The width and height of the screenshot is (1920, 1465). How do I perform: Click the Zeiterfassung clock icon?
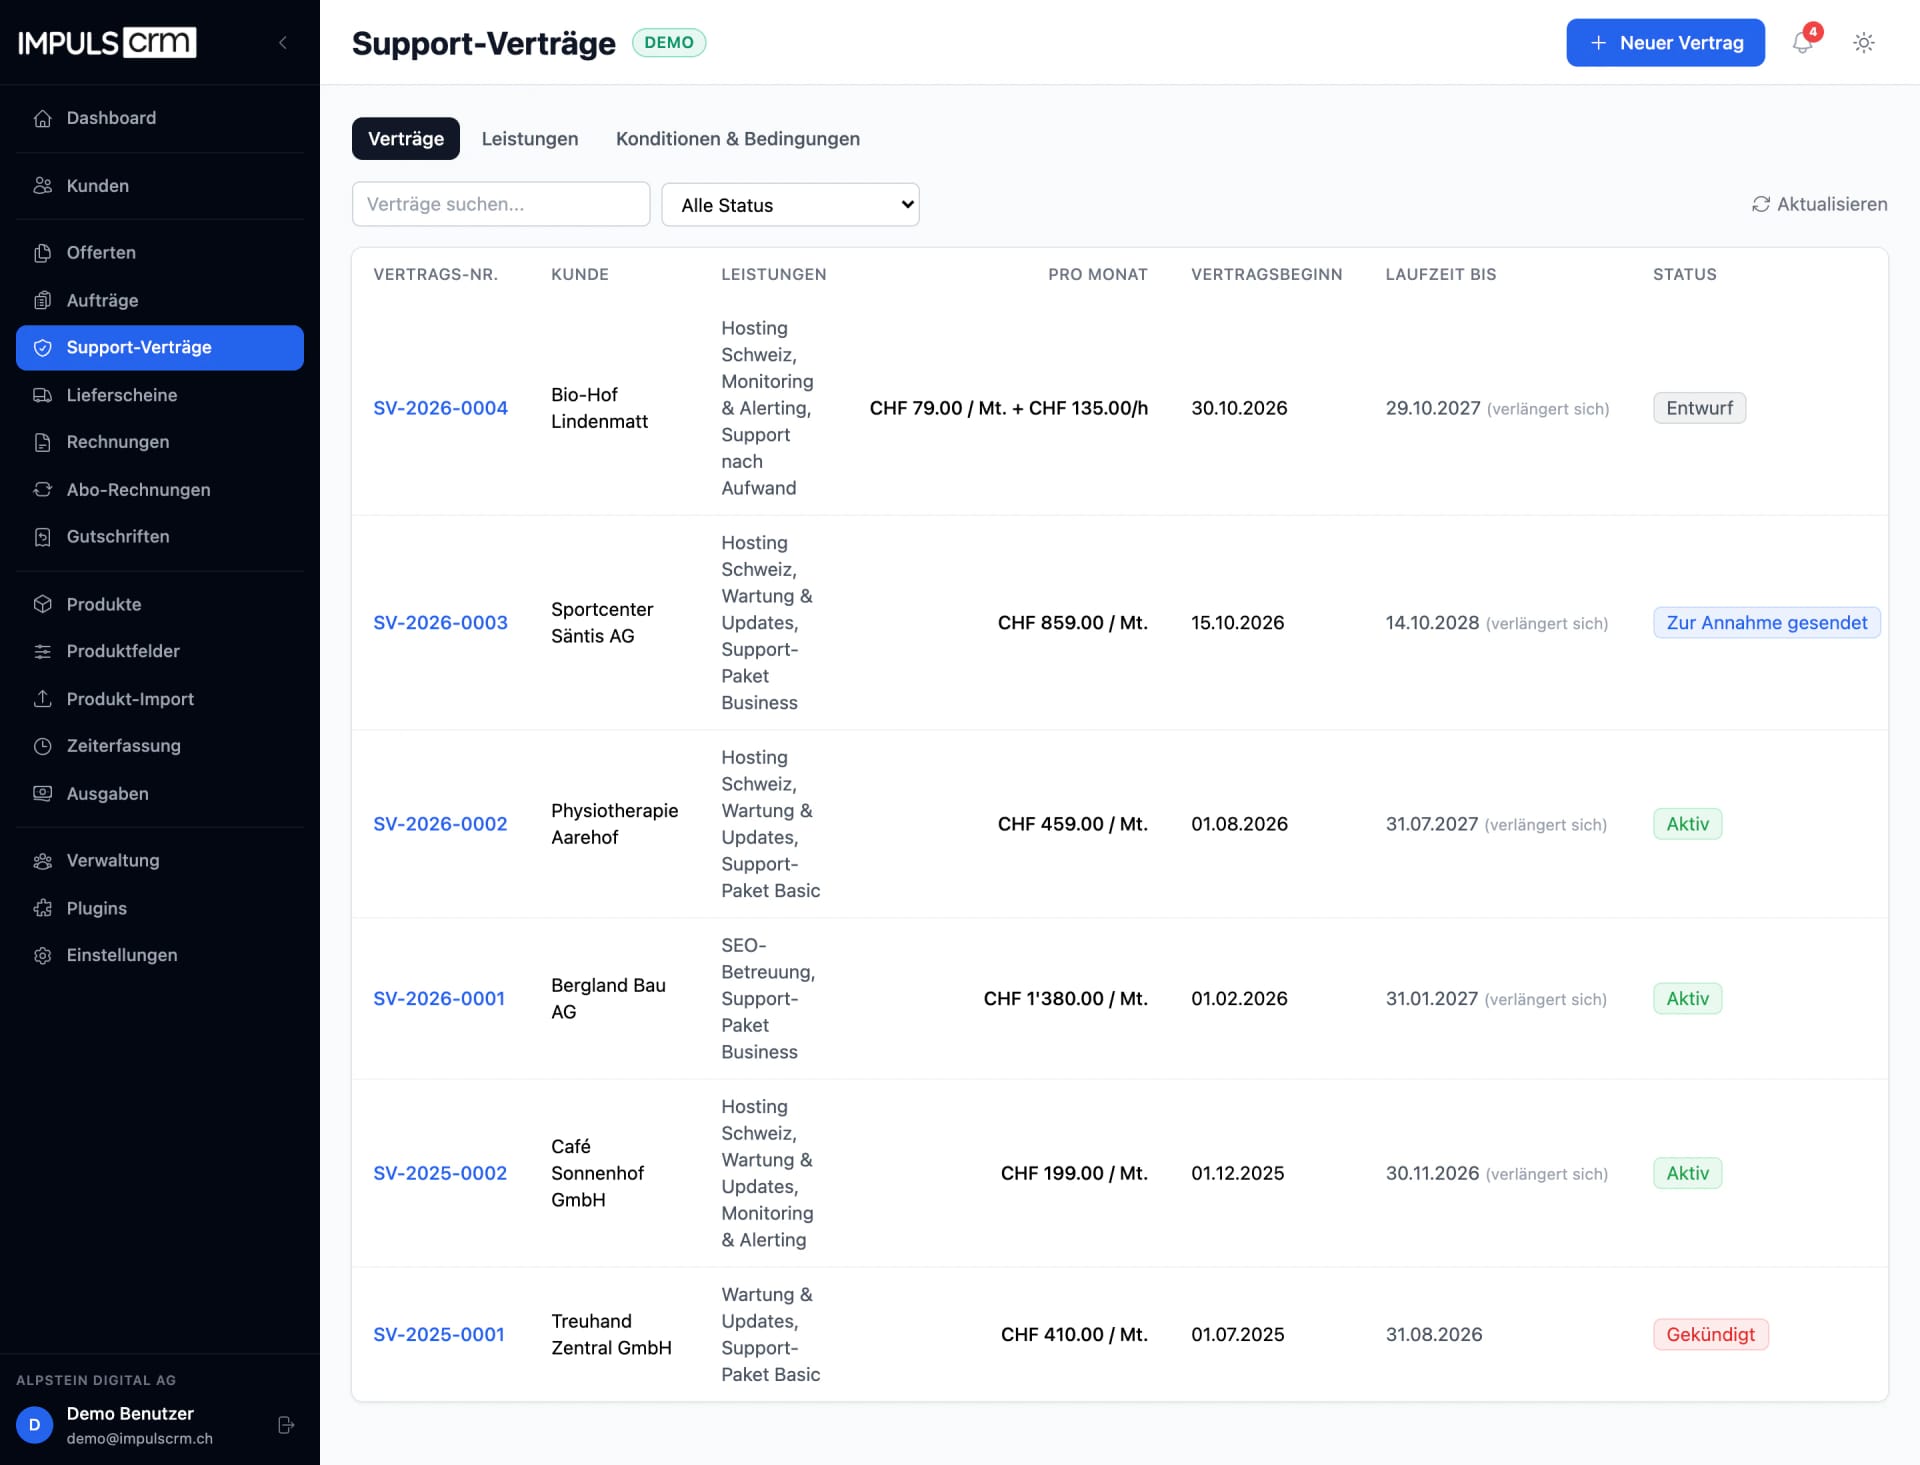(42, 746)
